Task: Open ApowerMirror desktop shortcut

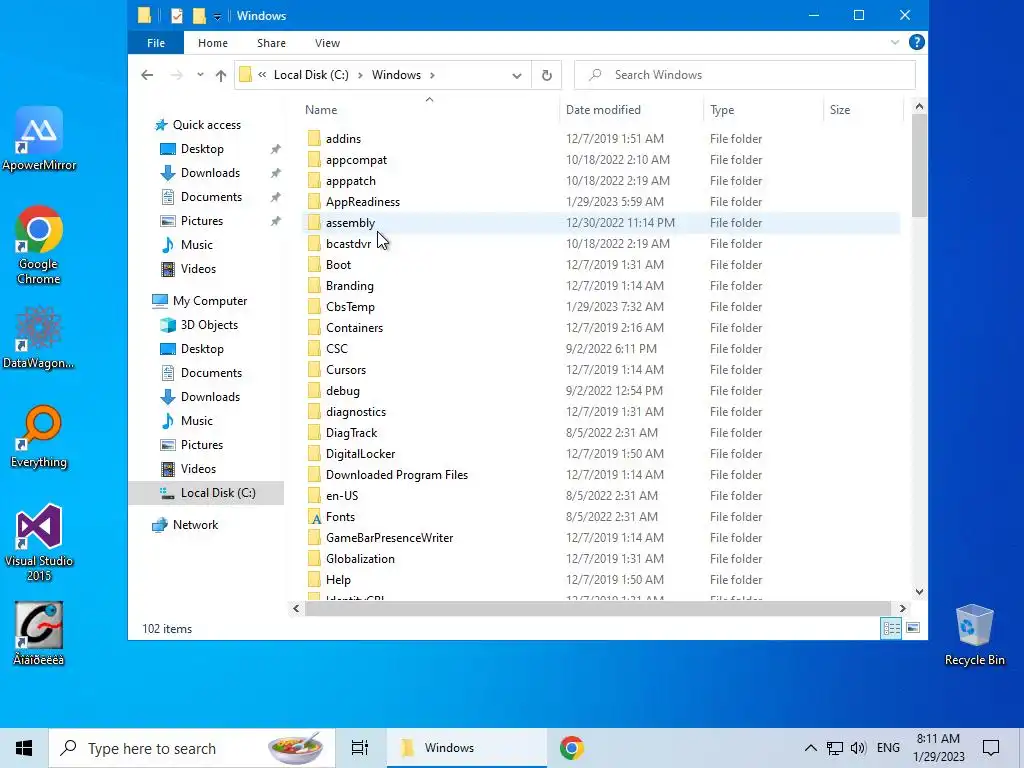Action: pyautogui.click(x=39, y=139)
